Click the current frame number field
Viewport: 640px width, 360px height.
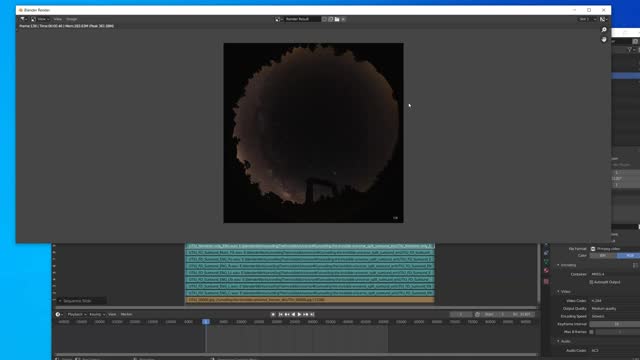click(x=461, y=314)
